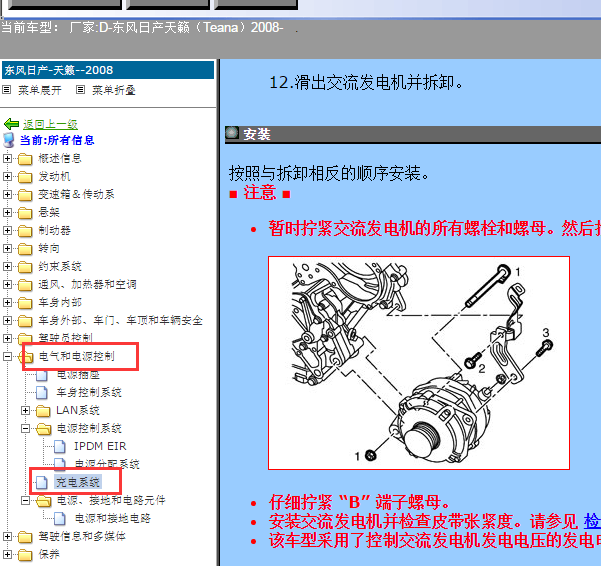Click the folder icon for 悬架
Screen dimensions: 601x566
tap(25, 213)
